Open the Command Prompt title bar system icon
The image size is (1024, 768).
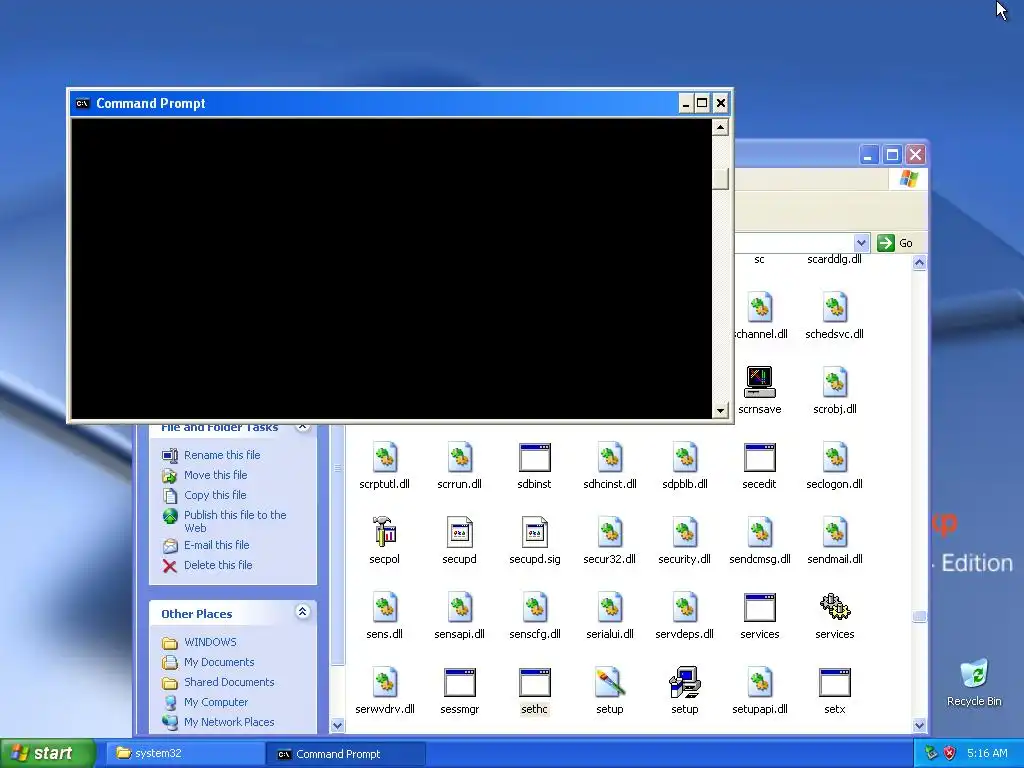(82, 103)
